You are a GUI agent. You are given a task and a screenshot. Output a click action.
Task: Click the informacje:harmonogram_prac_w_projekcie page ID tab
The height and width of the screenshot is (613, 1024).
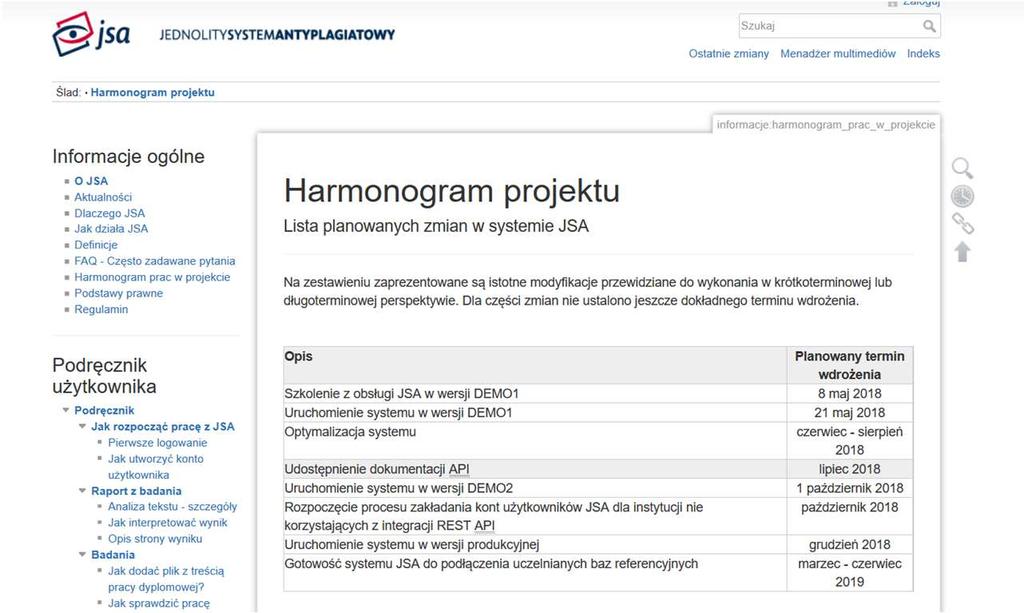pyautogui.click(x=825, y=124)
